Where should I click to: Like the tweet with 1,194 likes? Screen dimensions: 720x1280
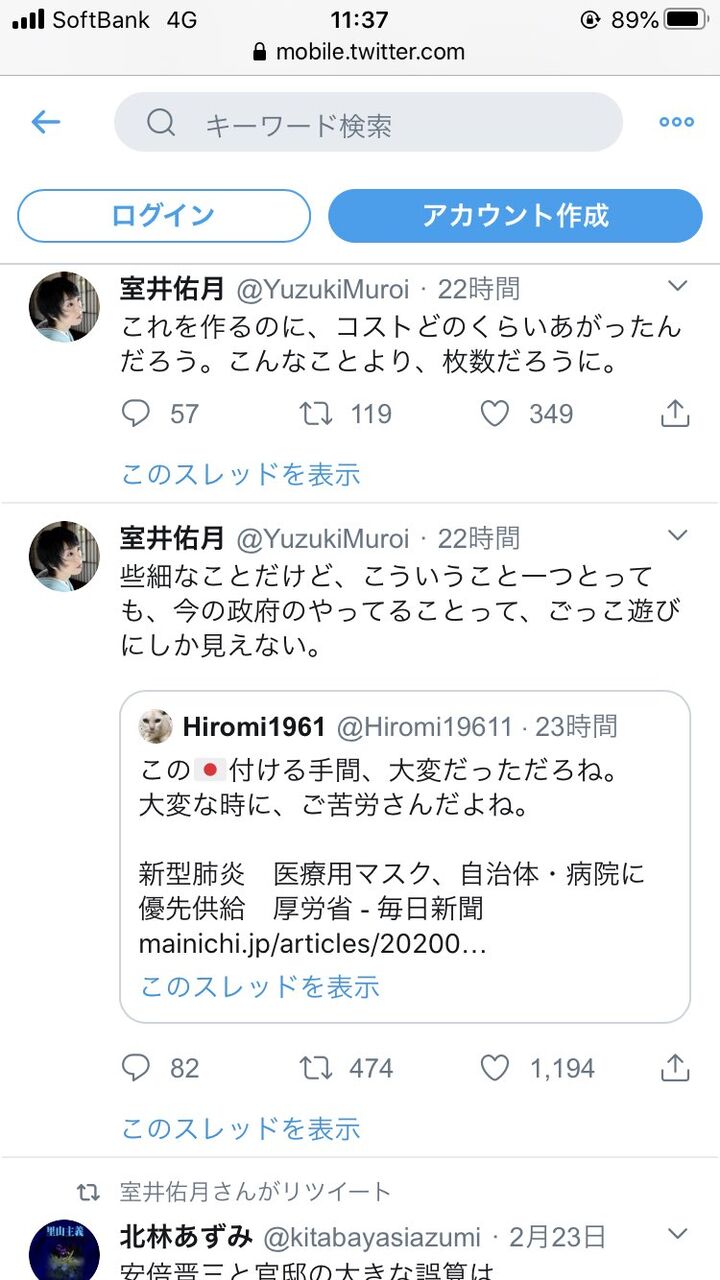(x=495, y=1068)
